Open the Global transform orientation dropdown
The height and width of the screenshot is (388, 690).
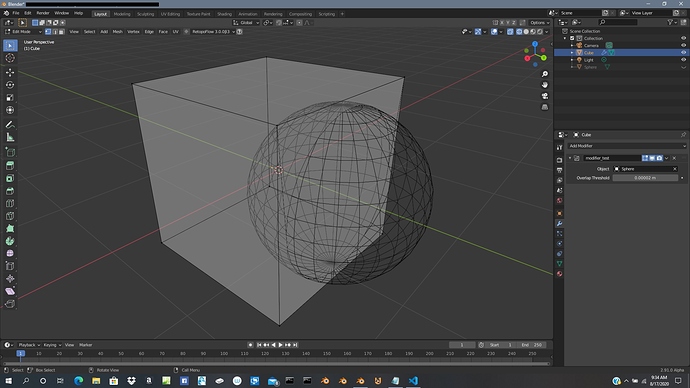click(x=246, y=22)
